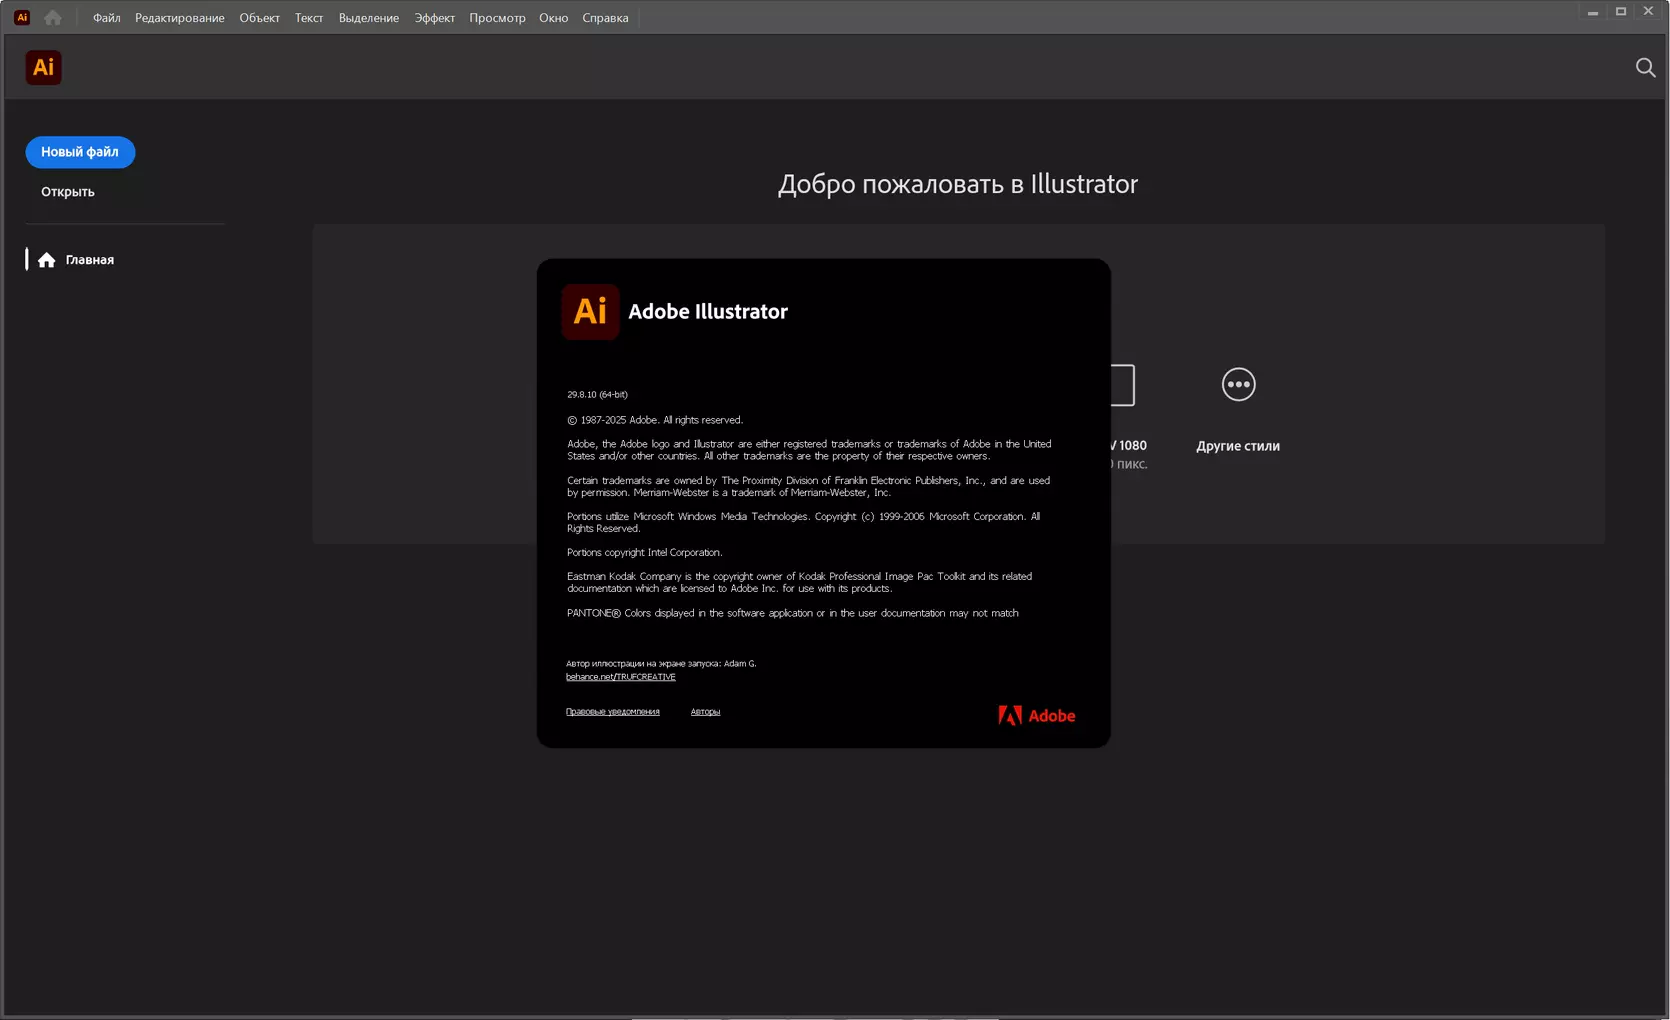Open the Окно menu
The width and height of the screenshot is (1670, 1020).
point(553,18)
